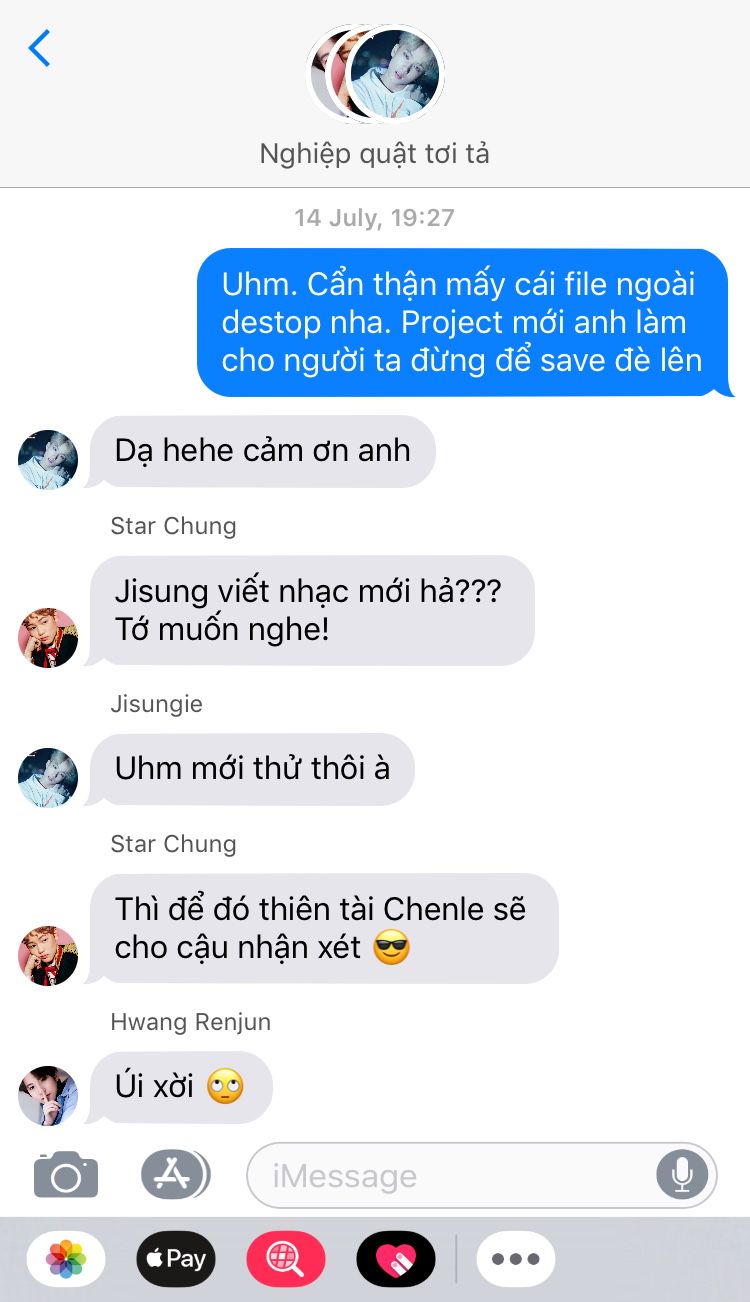Tap the blue back arrow
The width and height of the screenshot is (750, 1302).
pos(39,48)
